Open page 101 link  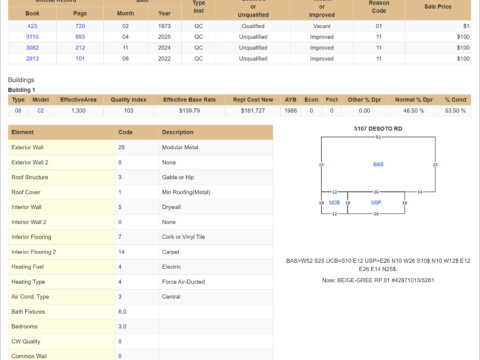tap(80, 59)
